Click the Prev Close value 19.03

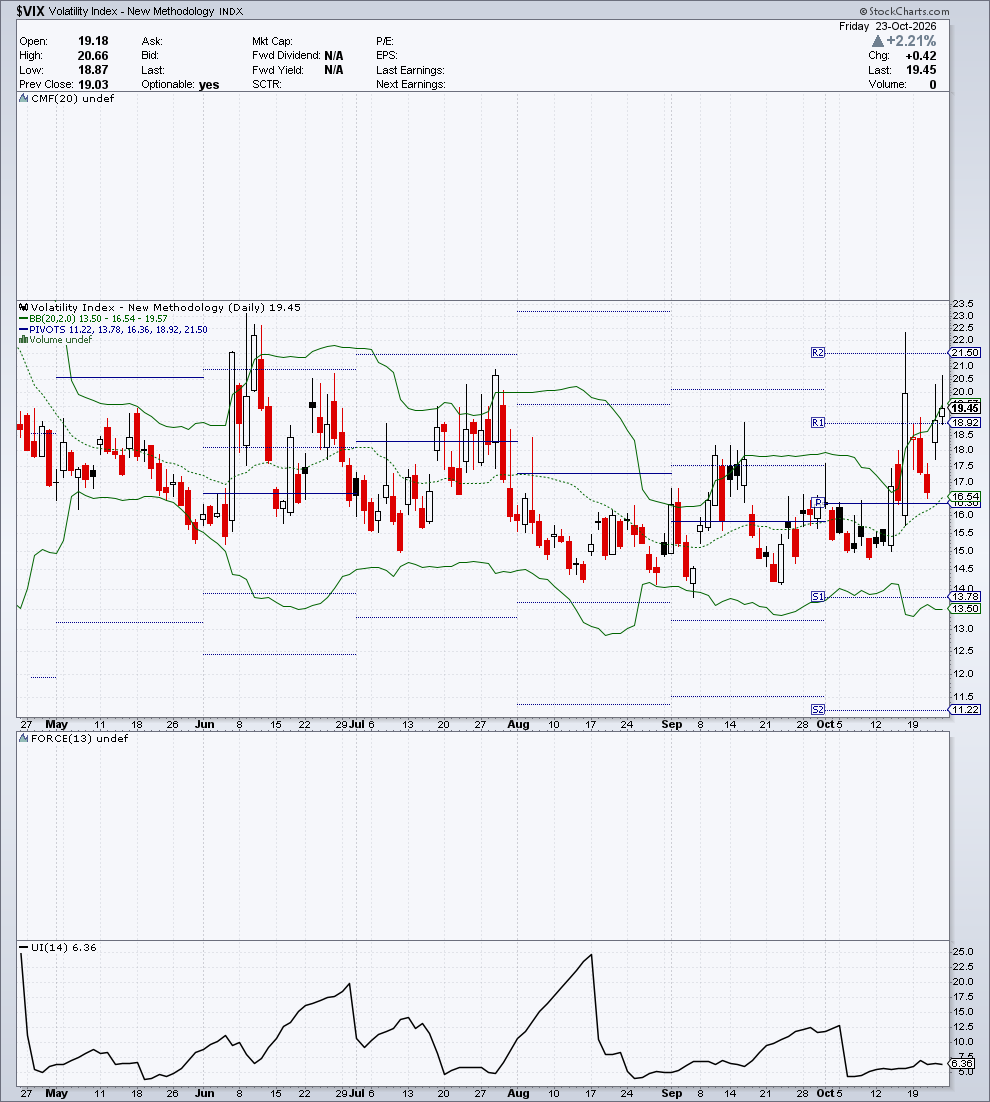coord(93,84)
